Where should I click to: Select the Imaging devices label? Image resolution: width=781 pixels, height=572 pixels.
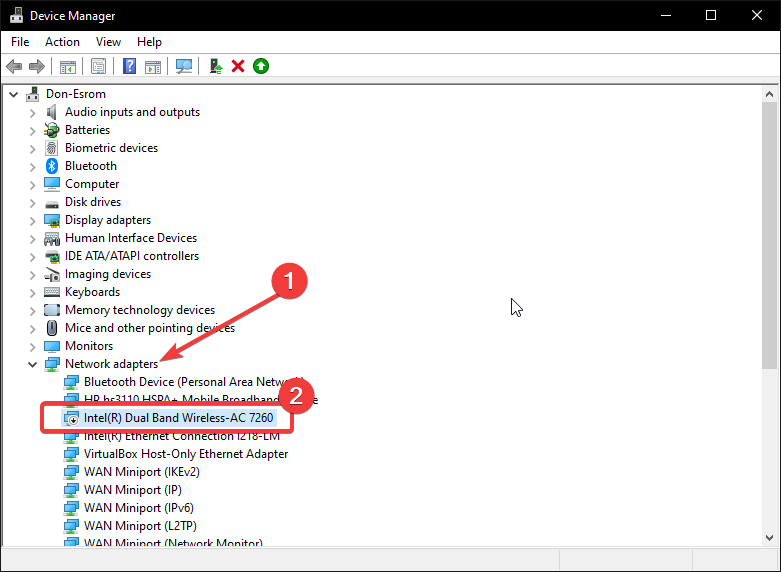click(108, 274)
